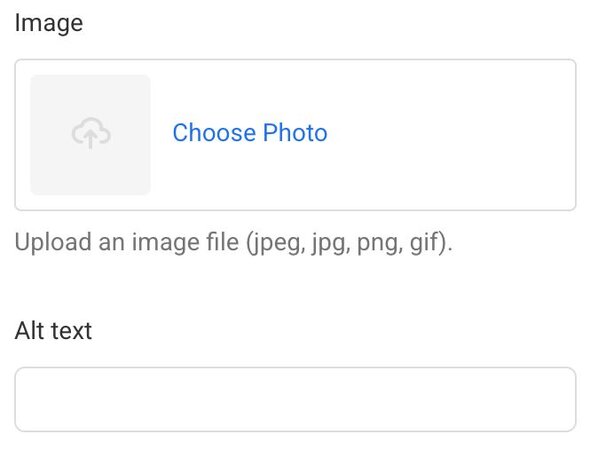Click the light gray upload tile
598x458 pixels.
click(90, 135)
